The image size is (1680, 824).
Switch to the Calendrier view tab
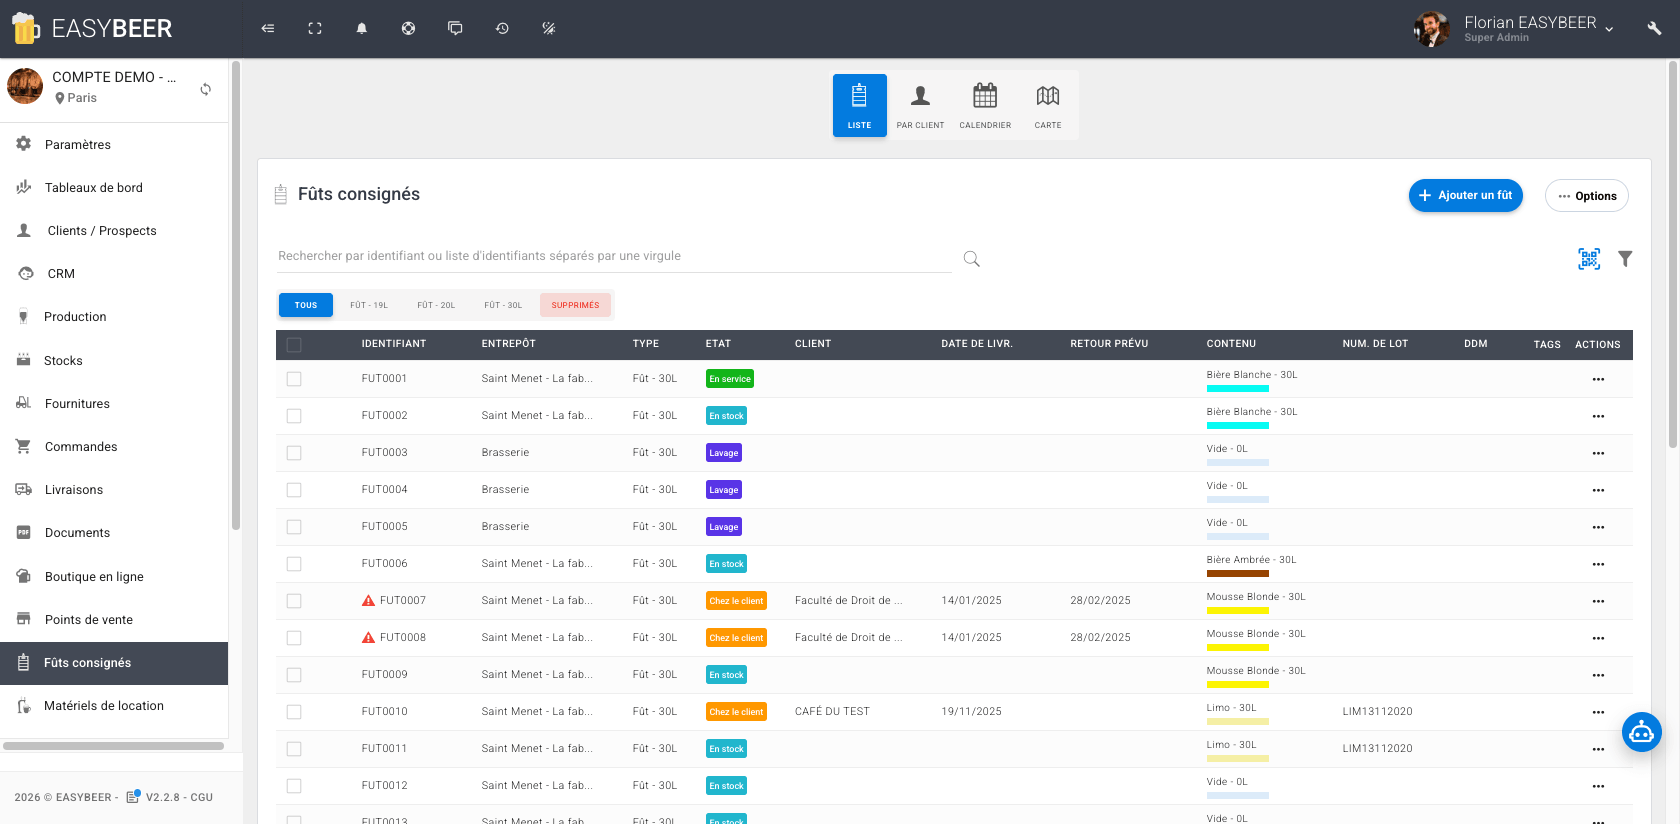click(x=985, y=105)
